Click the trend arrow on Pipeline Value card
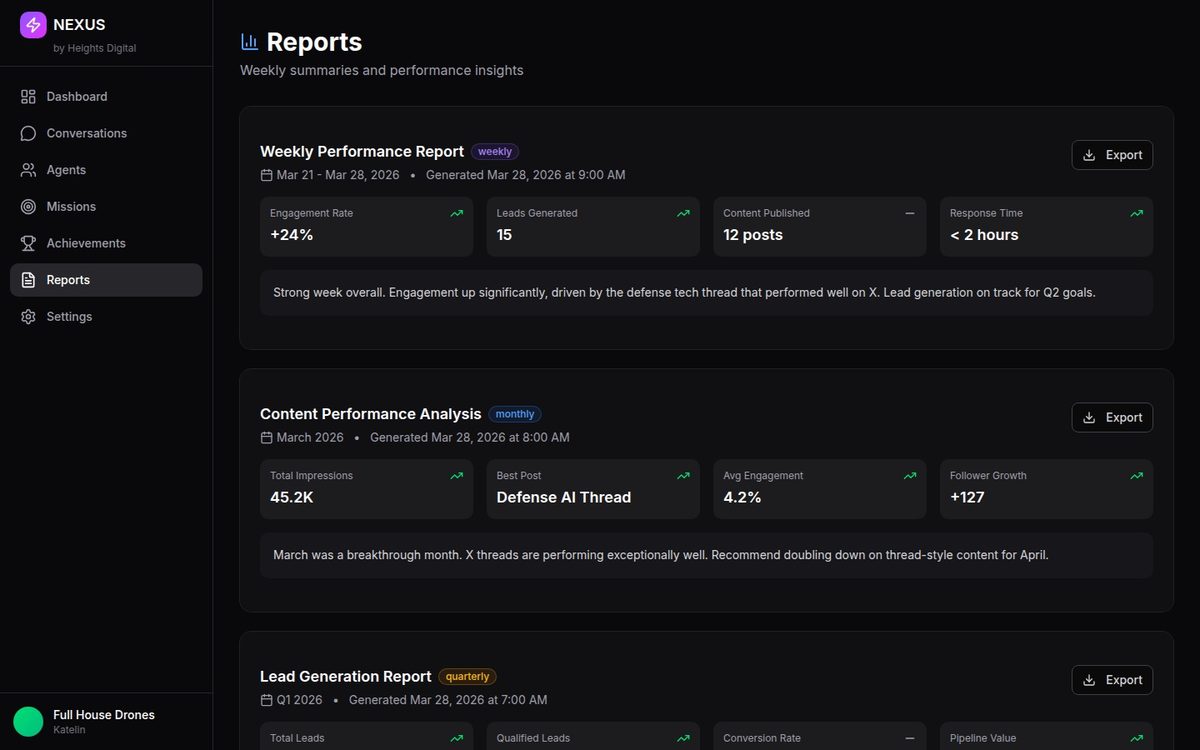This screenshot has width=1200, height=750. 1136,738
